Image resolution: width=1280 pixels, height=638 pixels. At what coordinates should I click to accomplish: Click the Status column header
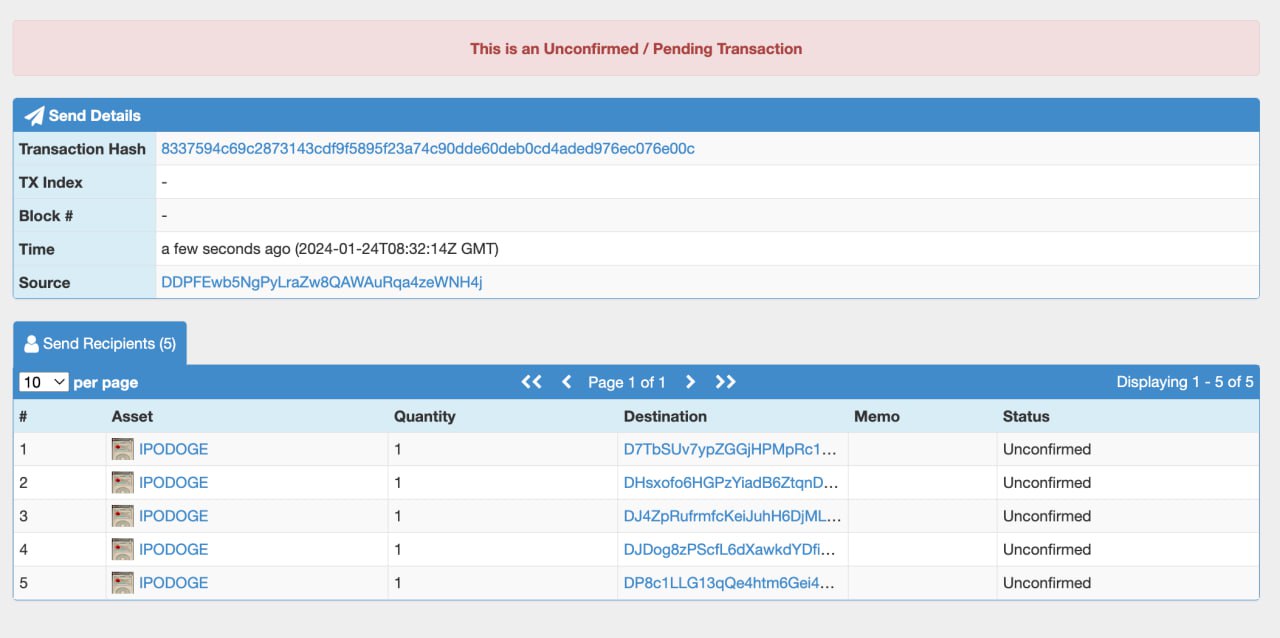[1026, 416]
